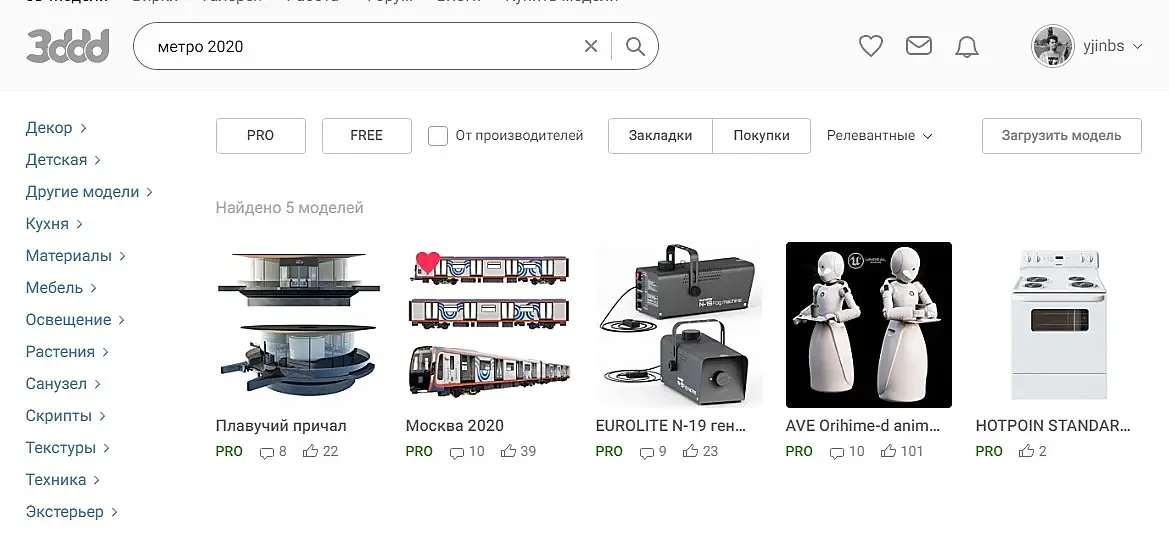The image size is (1169, 537).
Task: Open the Москва 2020 model link
Action: click(x=455, y=426)
